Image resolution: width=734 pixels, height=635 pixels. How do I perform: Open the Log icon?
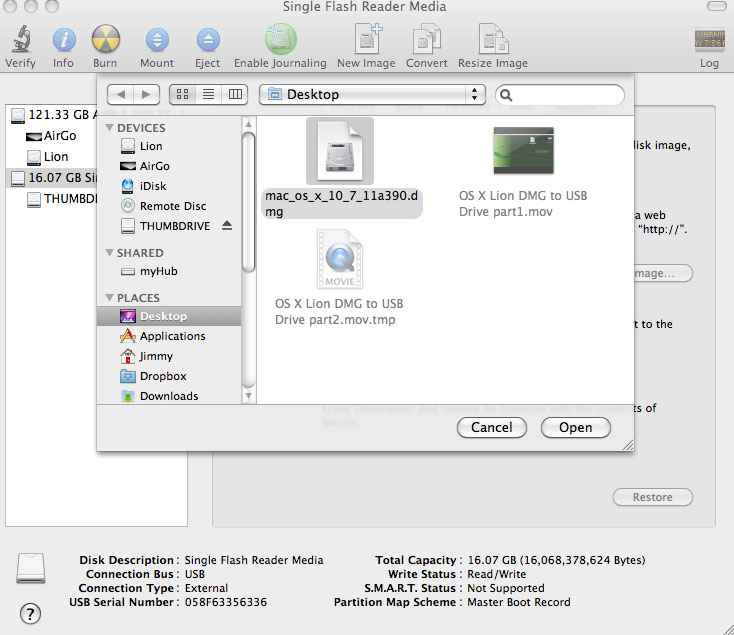(x=710, y=40)
